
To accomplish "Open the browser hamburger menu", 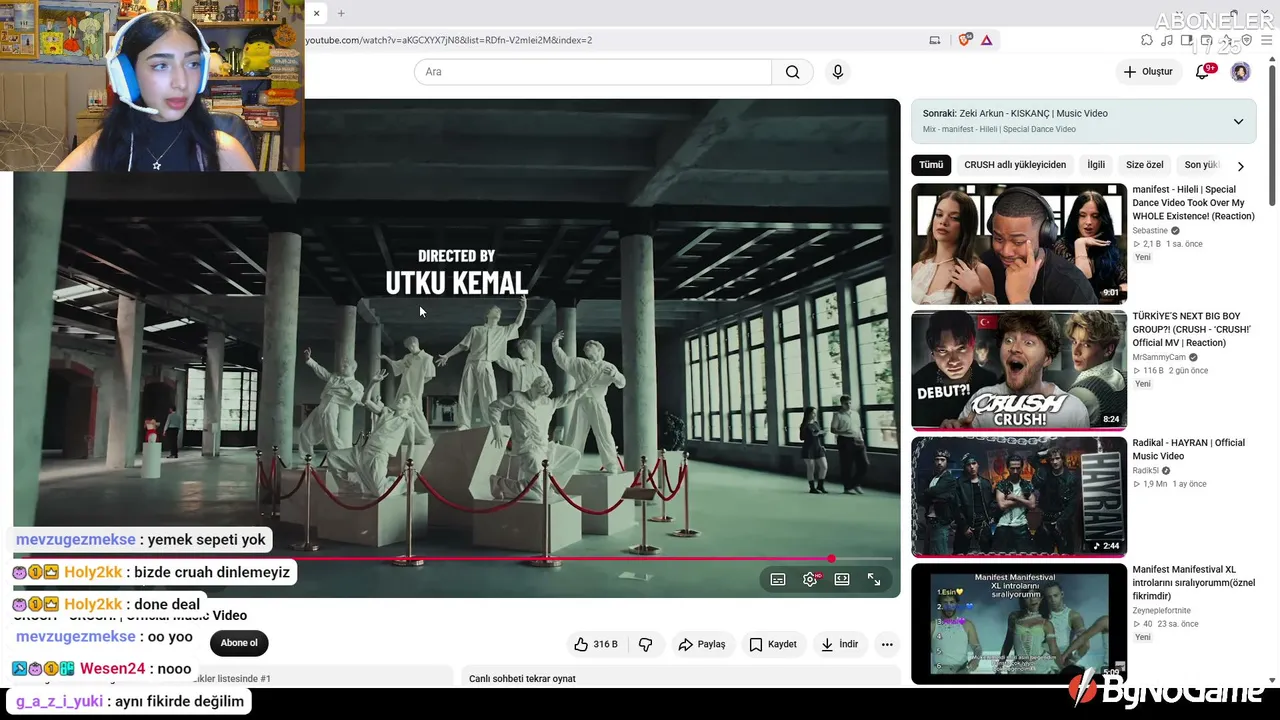I will [1266, 40].
